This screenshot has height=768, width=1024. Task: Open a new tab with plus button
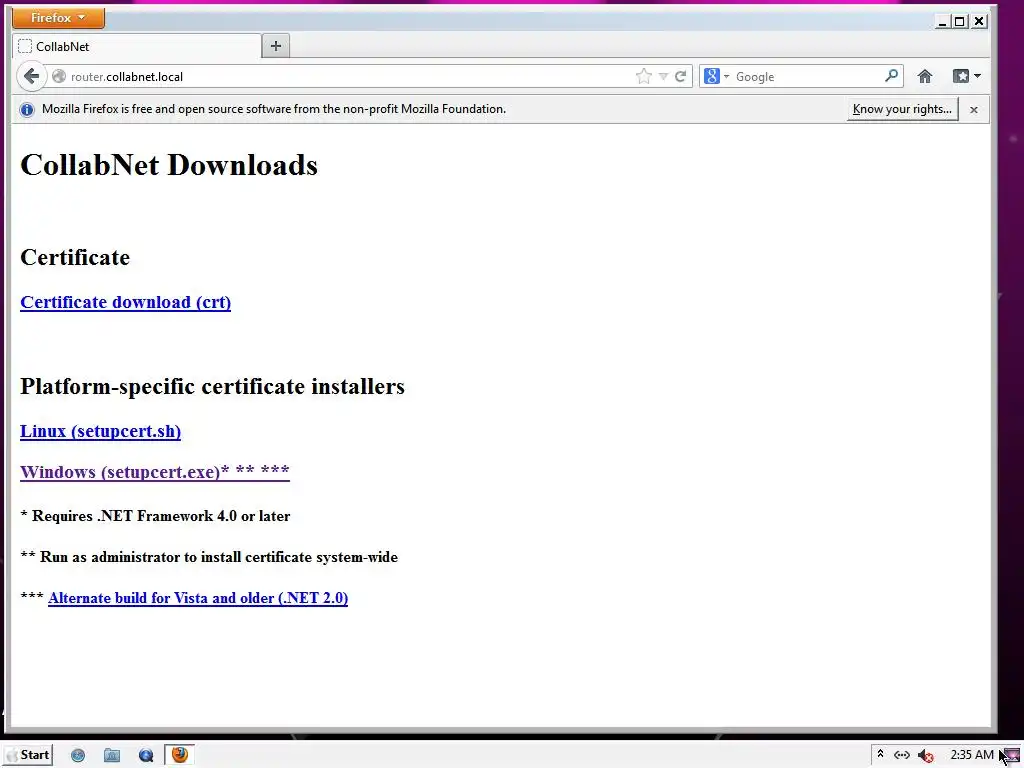pyautogui.click(x=276, y=46)
